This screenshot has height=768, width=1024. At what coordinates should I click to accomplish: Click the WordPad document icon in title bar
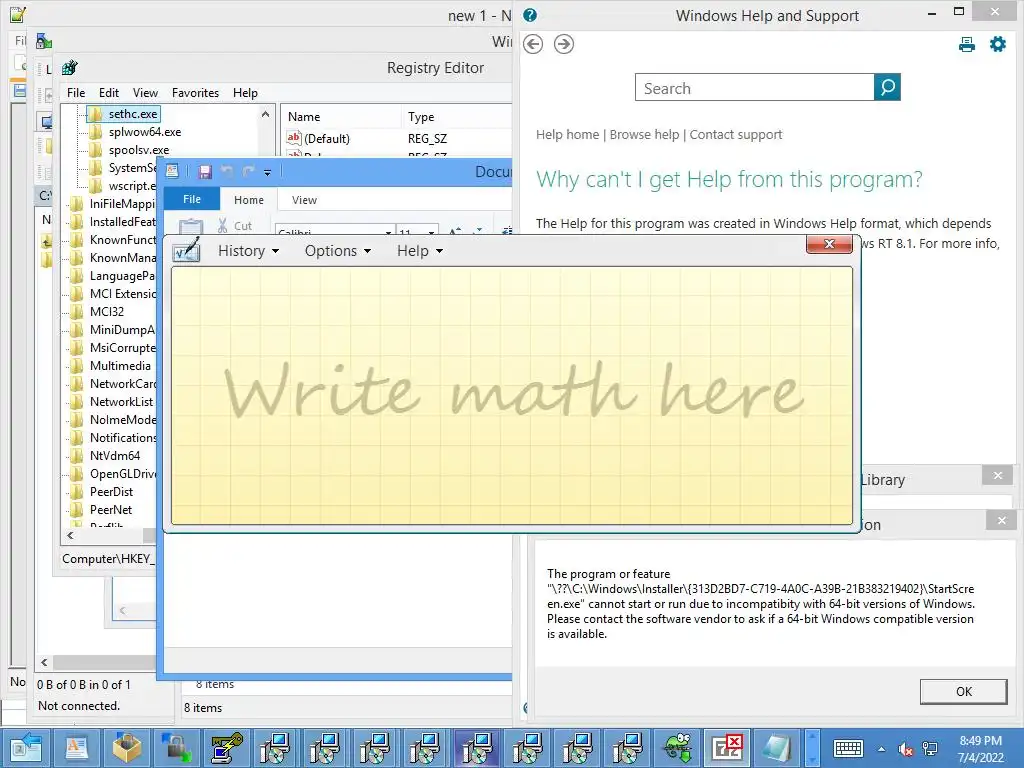click(x=172, y=171)
